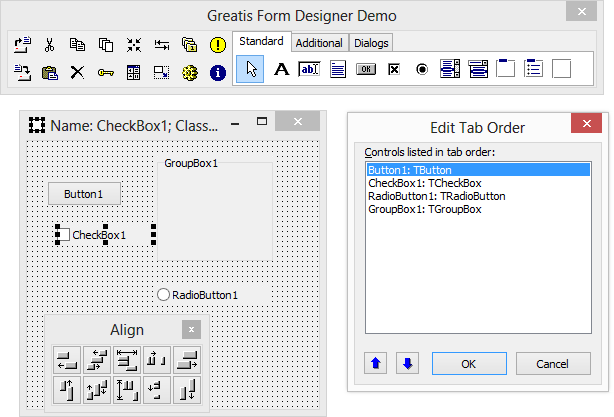Move selected control up in tab order
The image size is (614, 417).
376,363
